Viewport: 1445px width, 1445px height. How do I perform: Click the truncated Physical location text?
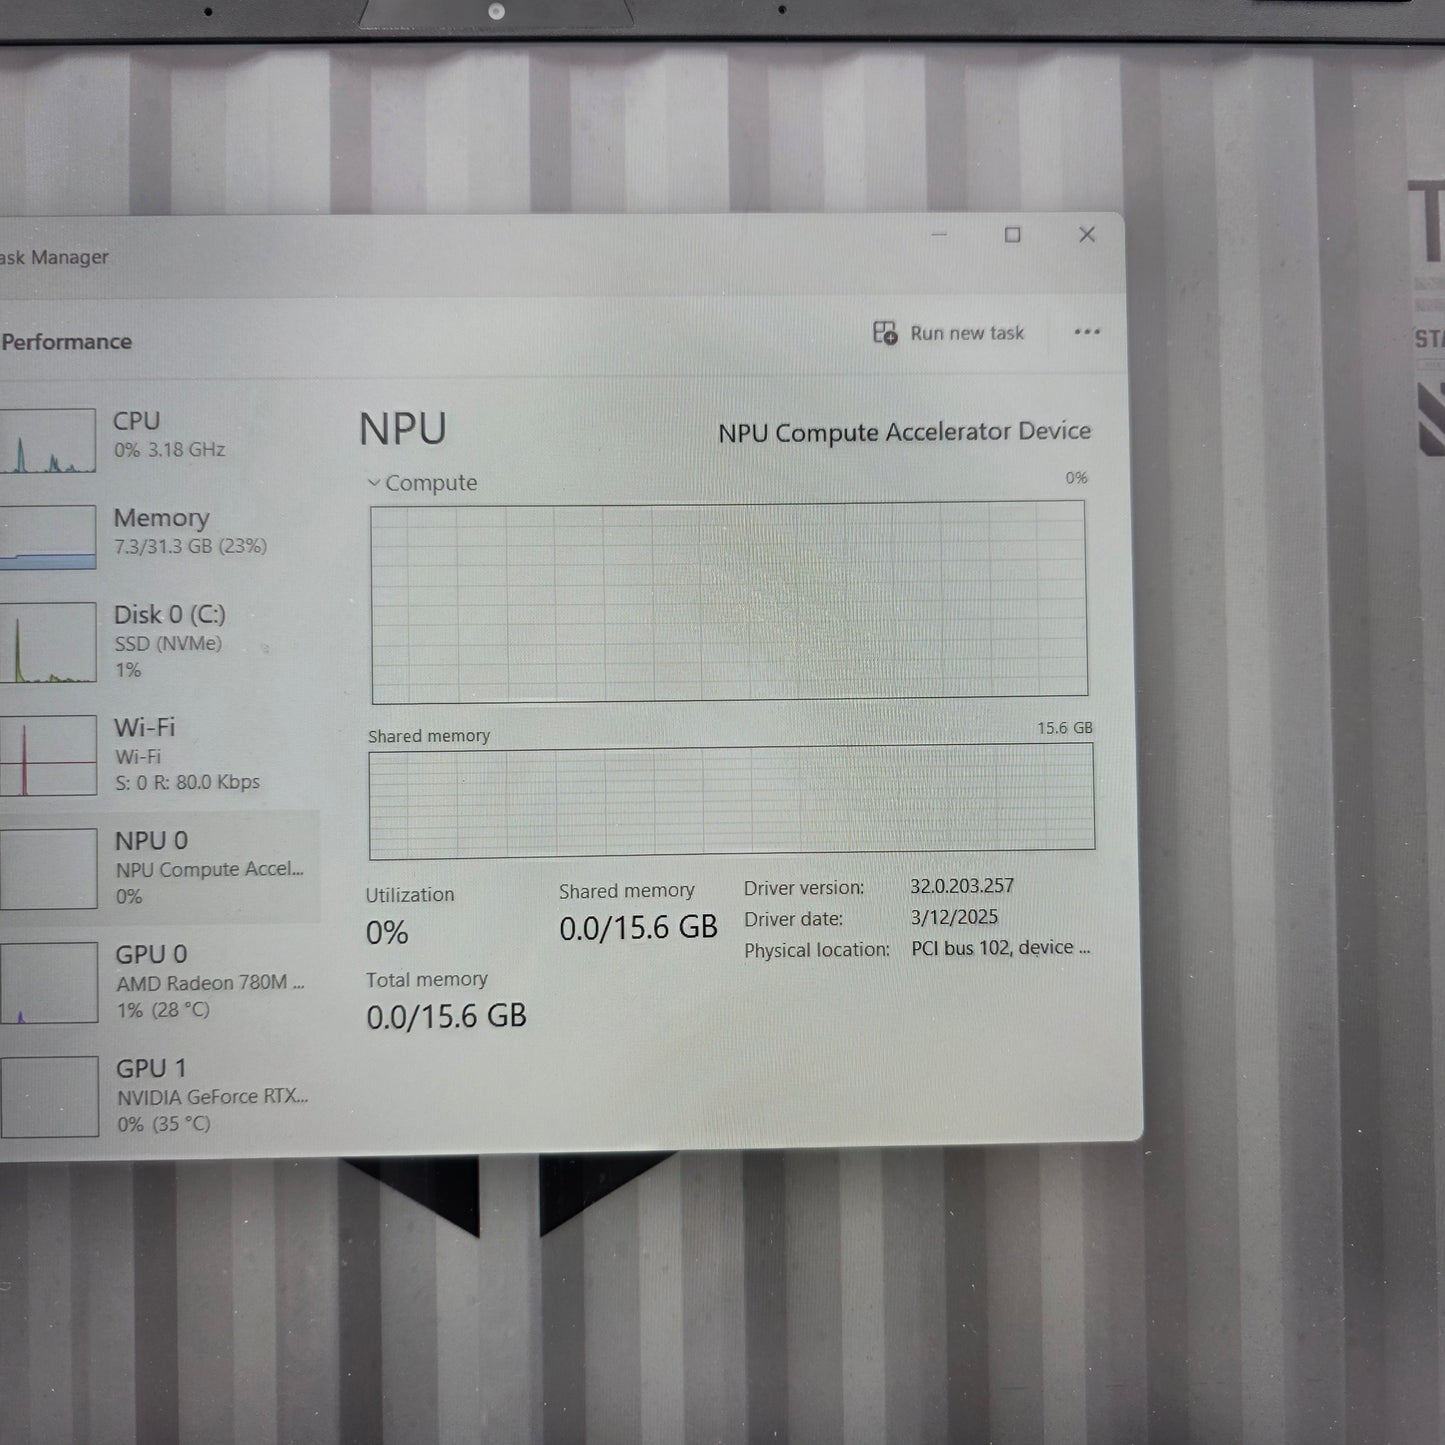click(1000, 947)
